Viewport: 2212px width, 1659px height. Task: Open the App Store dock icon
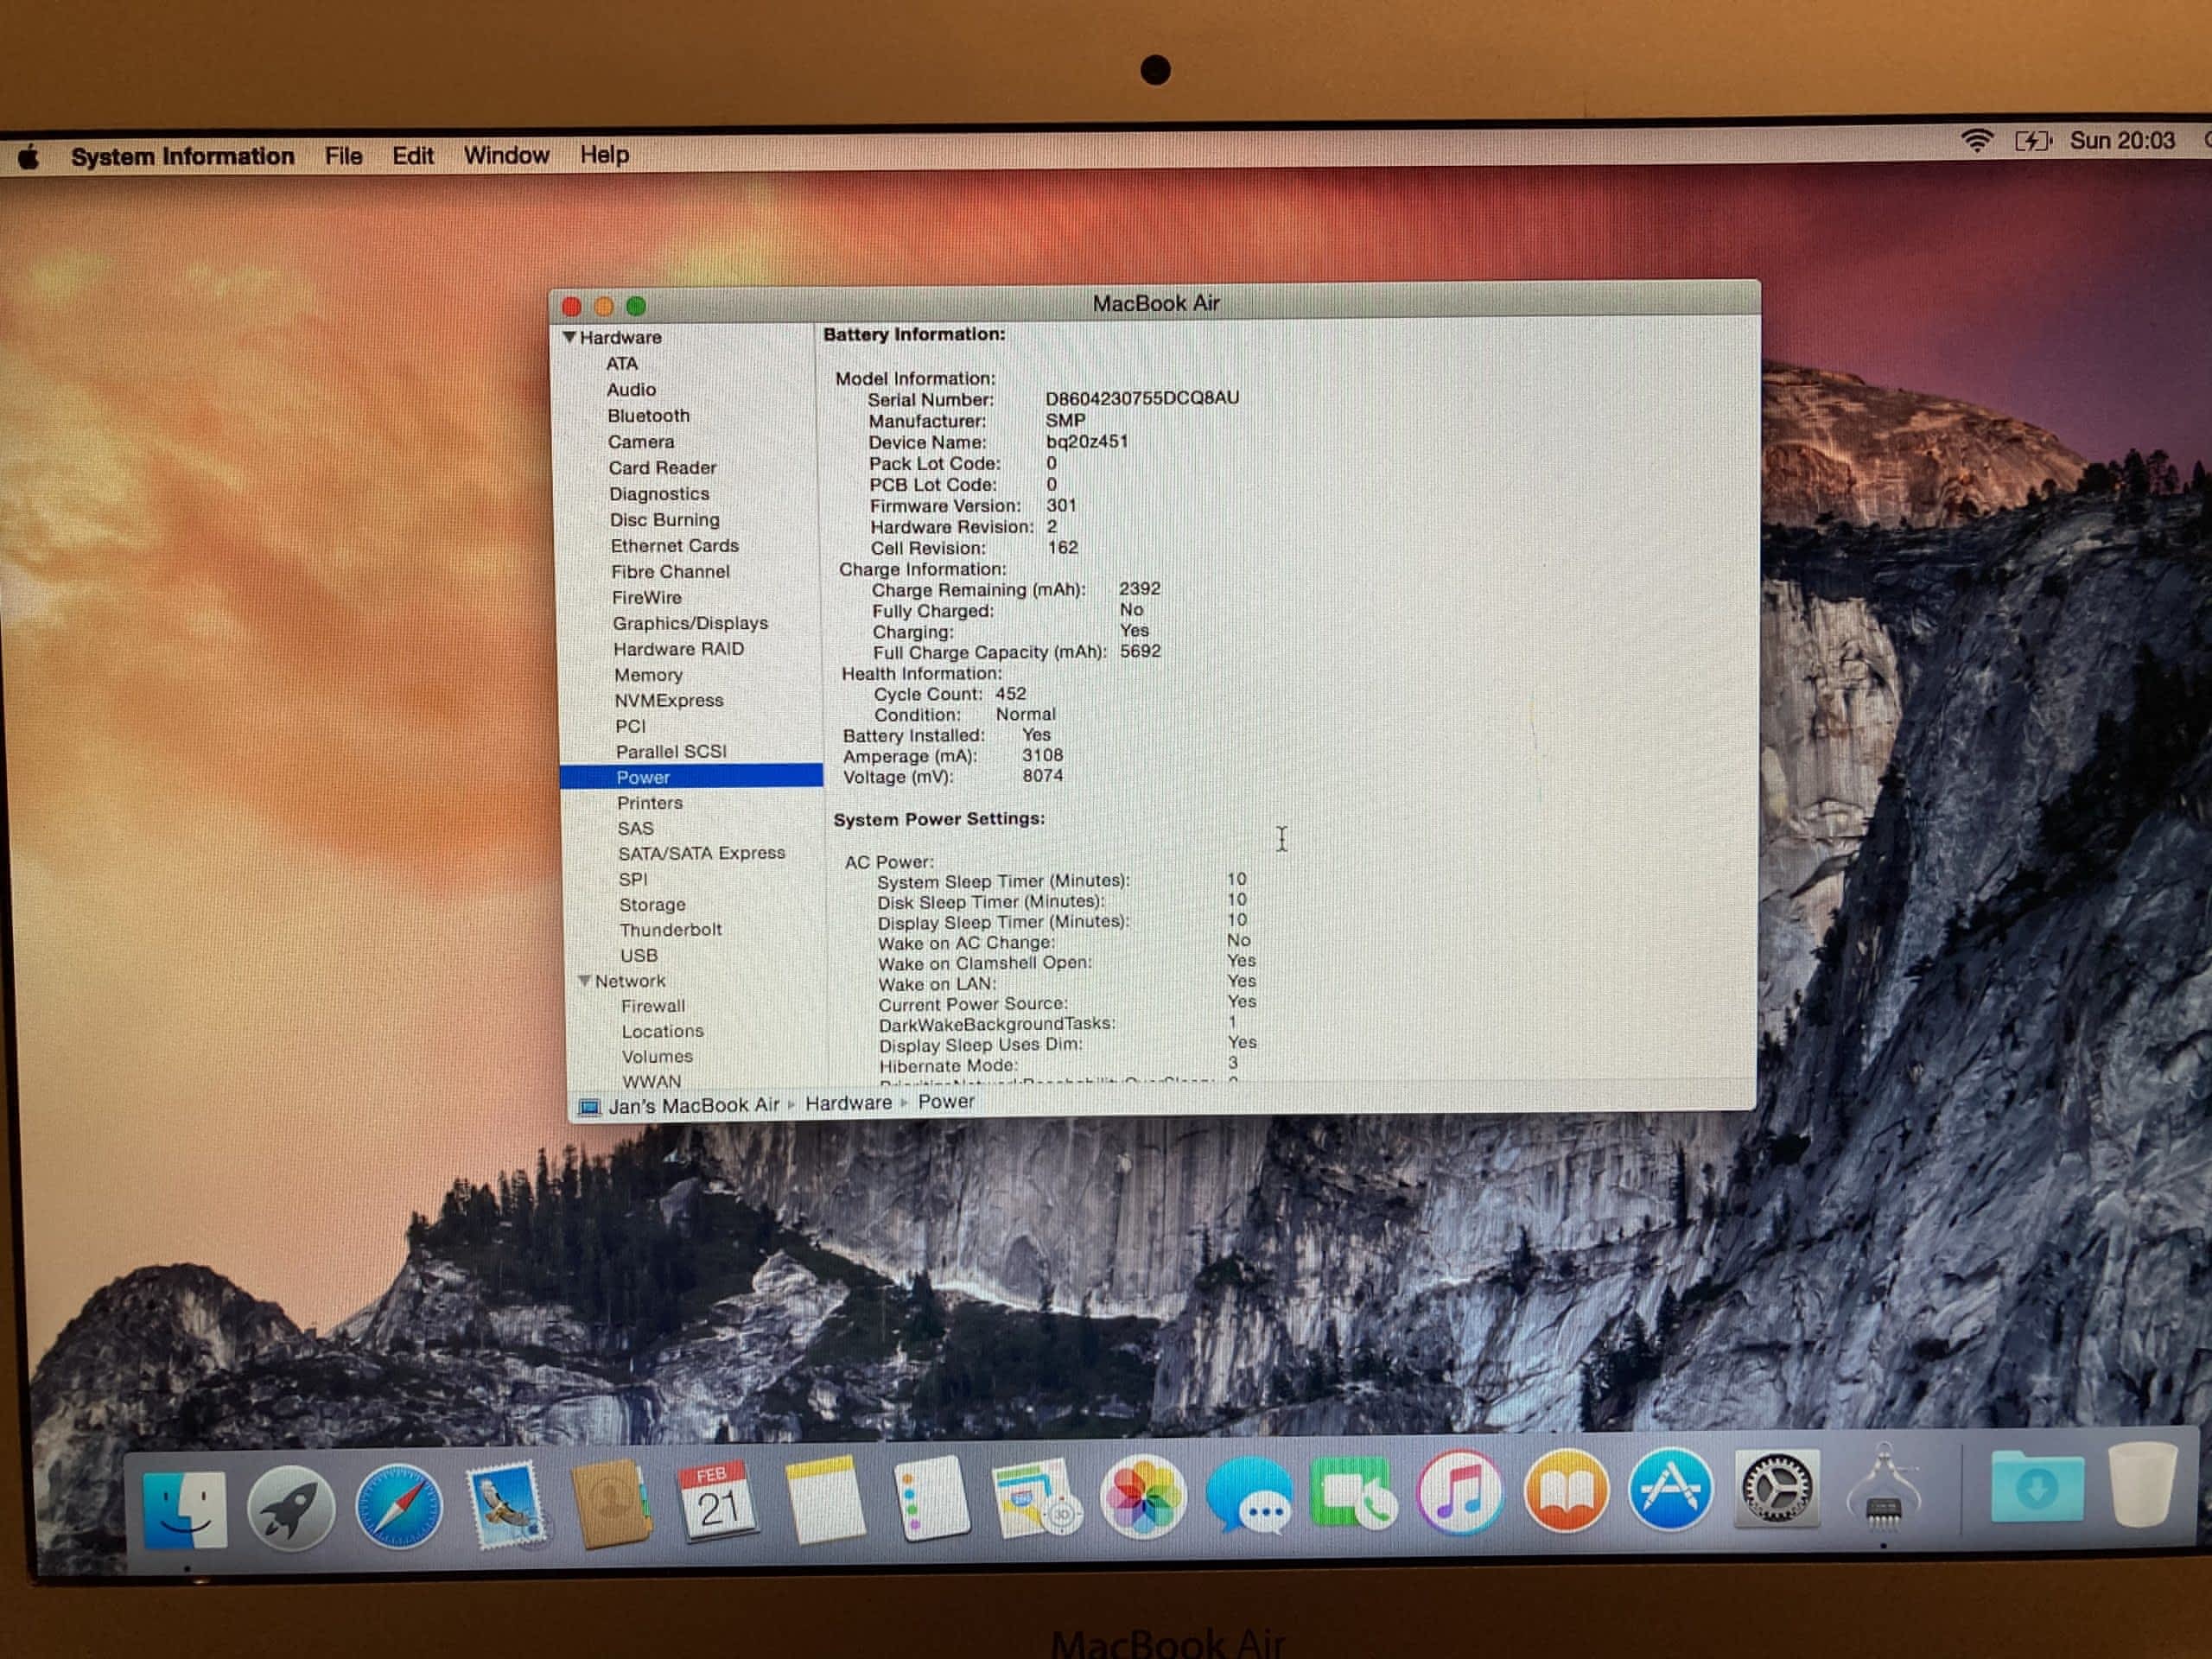pyautogui.click(x=1670, y=1490)
